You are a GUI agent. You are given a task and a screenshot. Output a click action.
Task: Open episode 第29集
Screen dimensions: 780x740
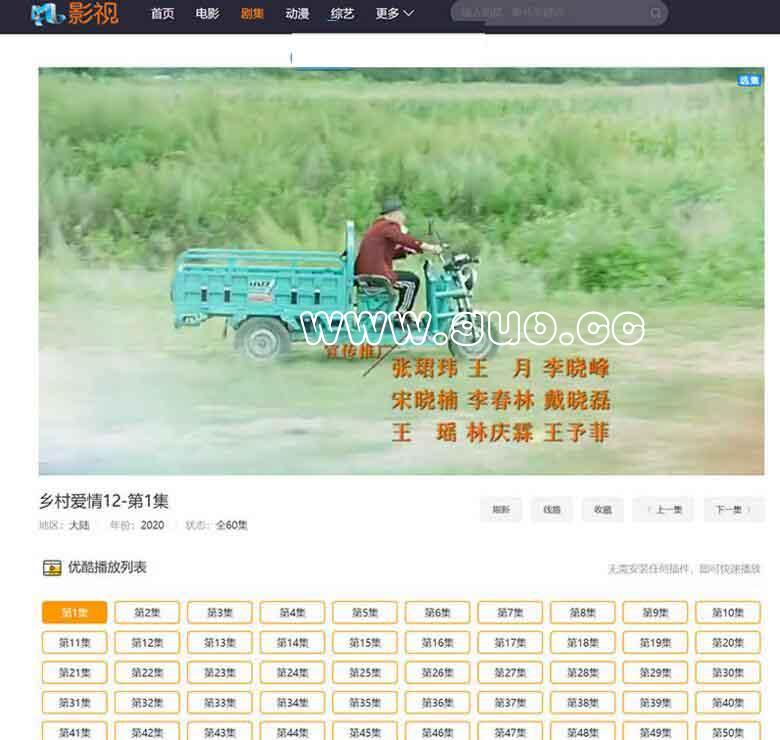[656, 672]
